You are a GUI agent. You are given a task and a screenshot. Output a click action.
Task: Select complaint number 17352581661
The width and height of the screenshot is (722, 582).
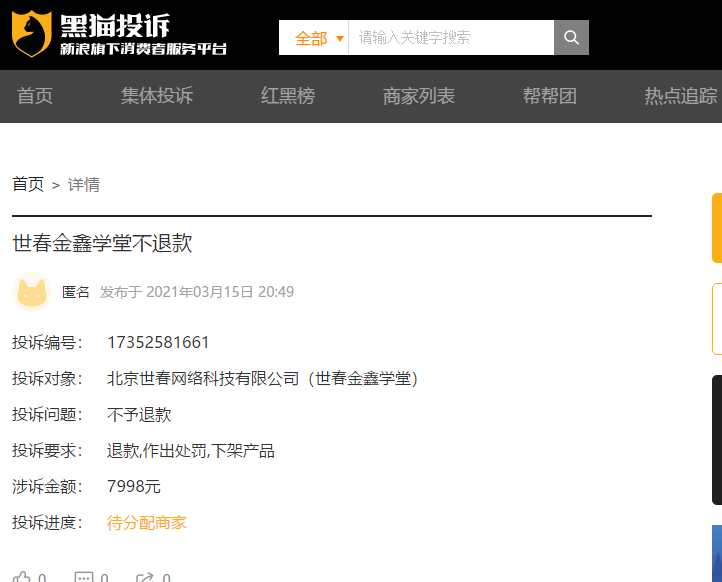tap(158, 343)
